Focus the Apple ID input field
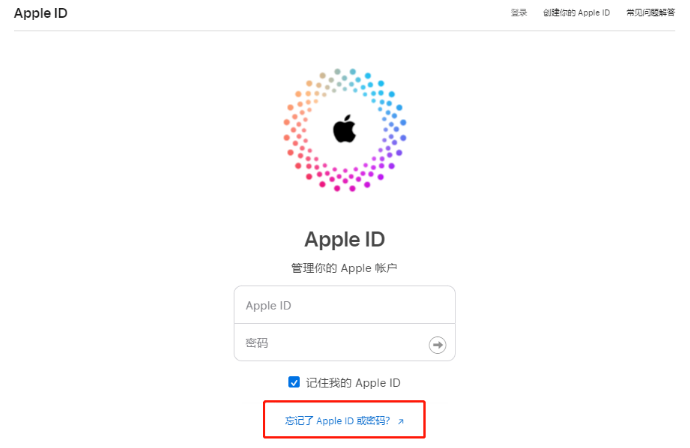The image size is (690, 448). tap(344, 305)
